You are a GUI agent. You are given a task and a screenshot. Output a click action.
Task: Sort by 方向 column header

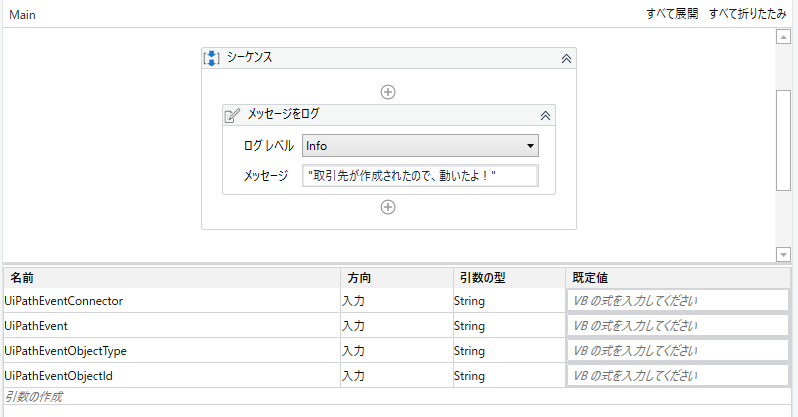pos(397,277)
